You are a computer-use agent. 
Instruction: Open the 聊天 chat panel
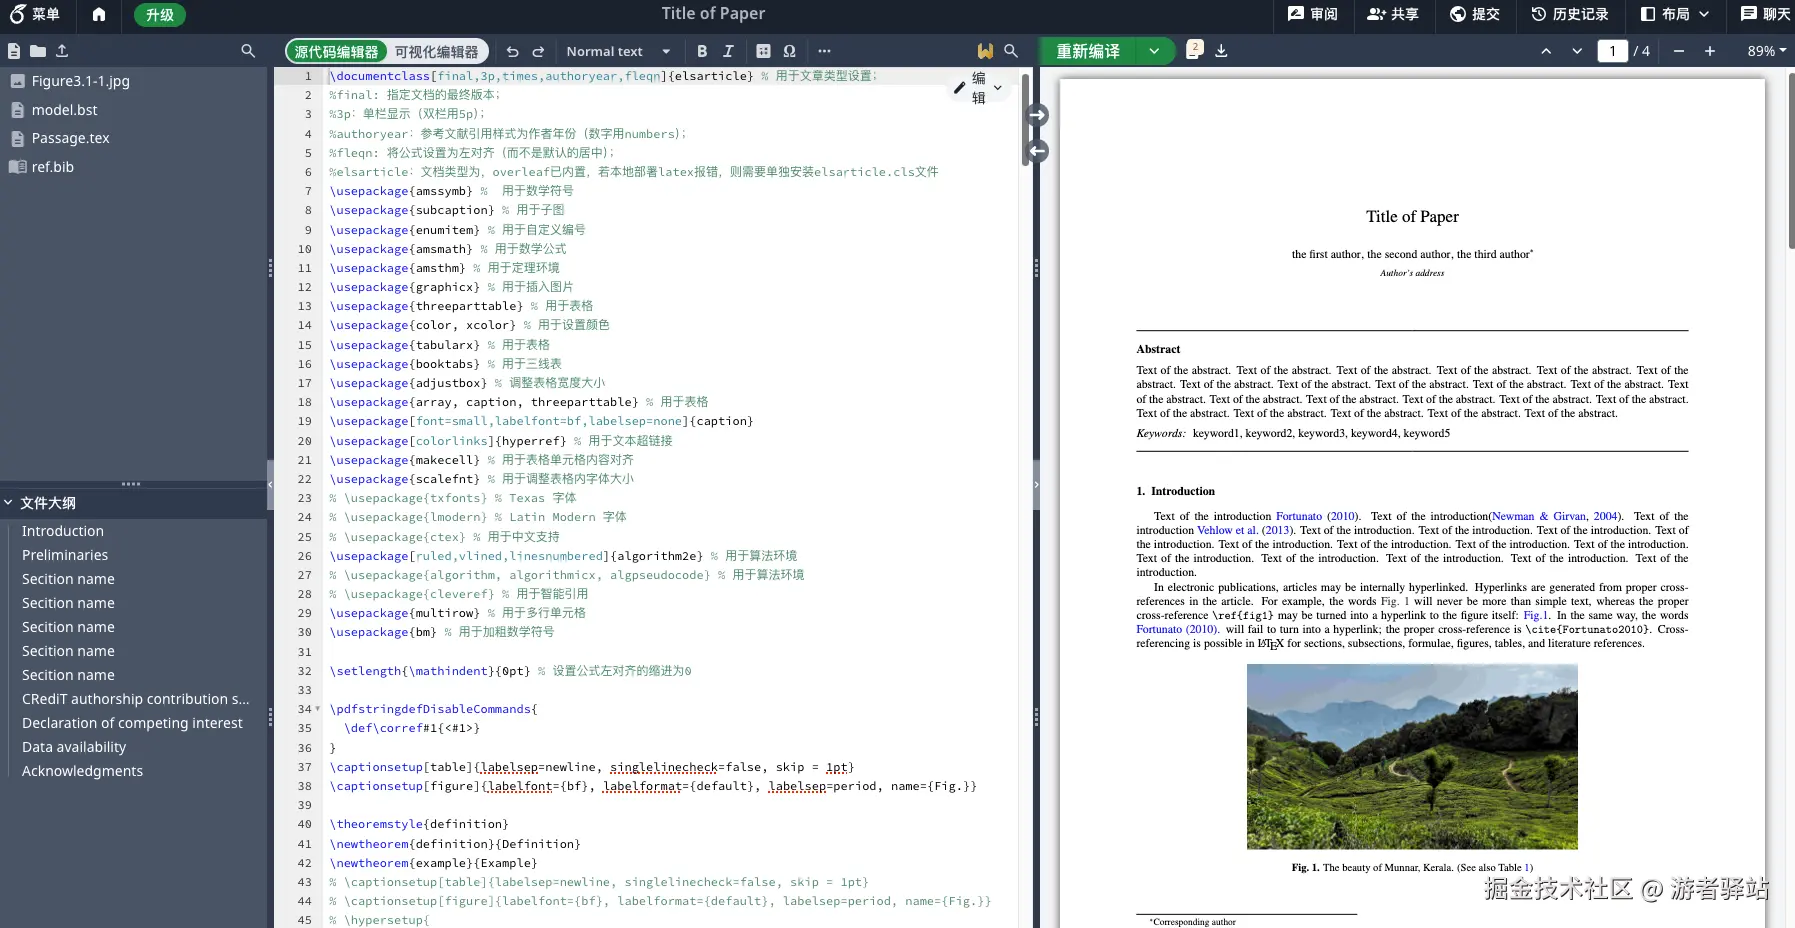pos(1765,14)
